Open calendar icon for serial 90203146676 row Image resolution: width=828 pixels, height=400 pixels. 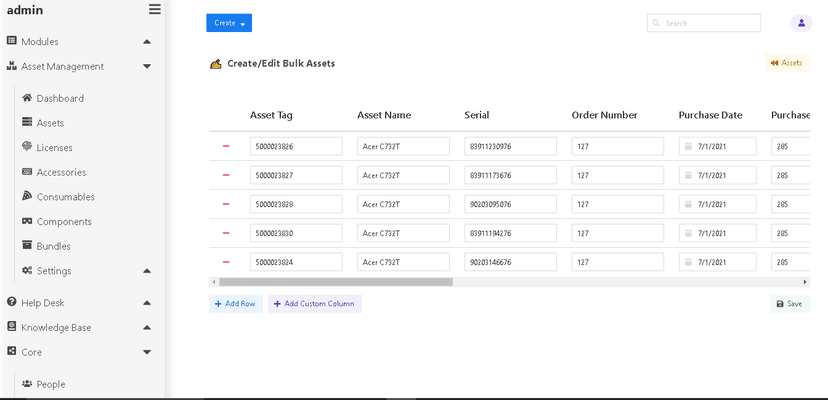pos(688,263)
